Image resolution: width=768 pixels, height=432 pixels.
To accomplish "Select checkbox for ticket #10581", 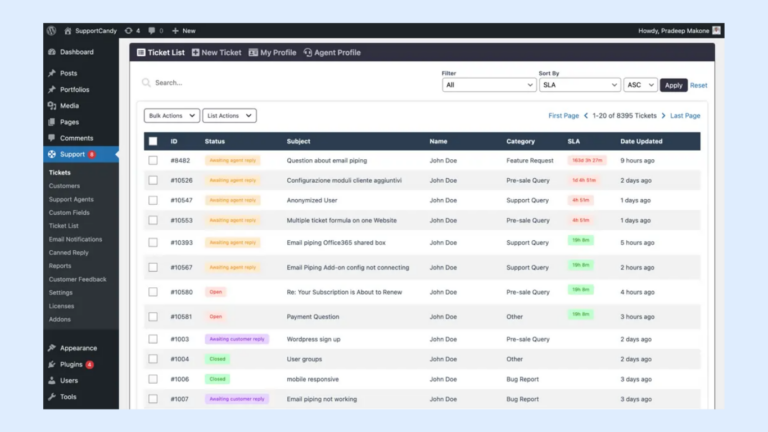I will point(153,317).
